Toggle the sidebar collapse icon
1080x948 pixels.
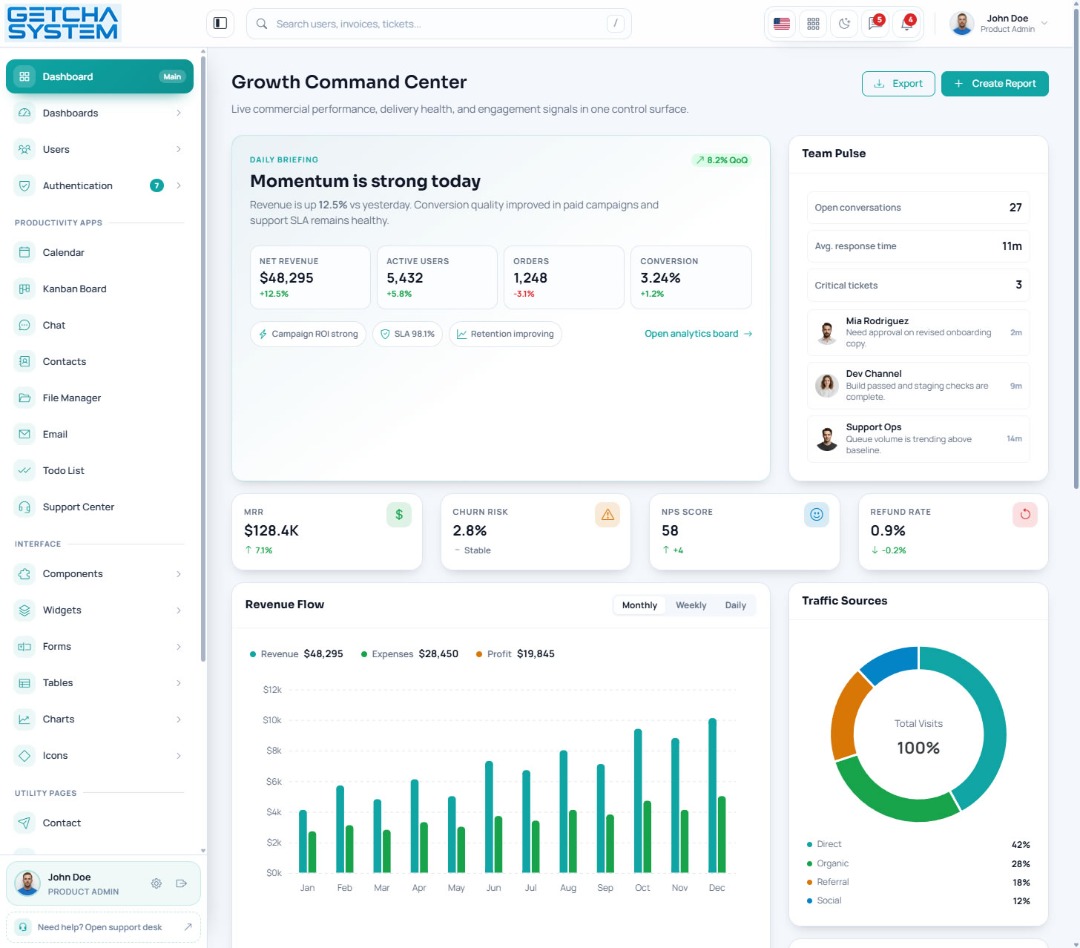coord(220,23)
